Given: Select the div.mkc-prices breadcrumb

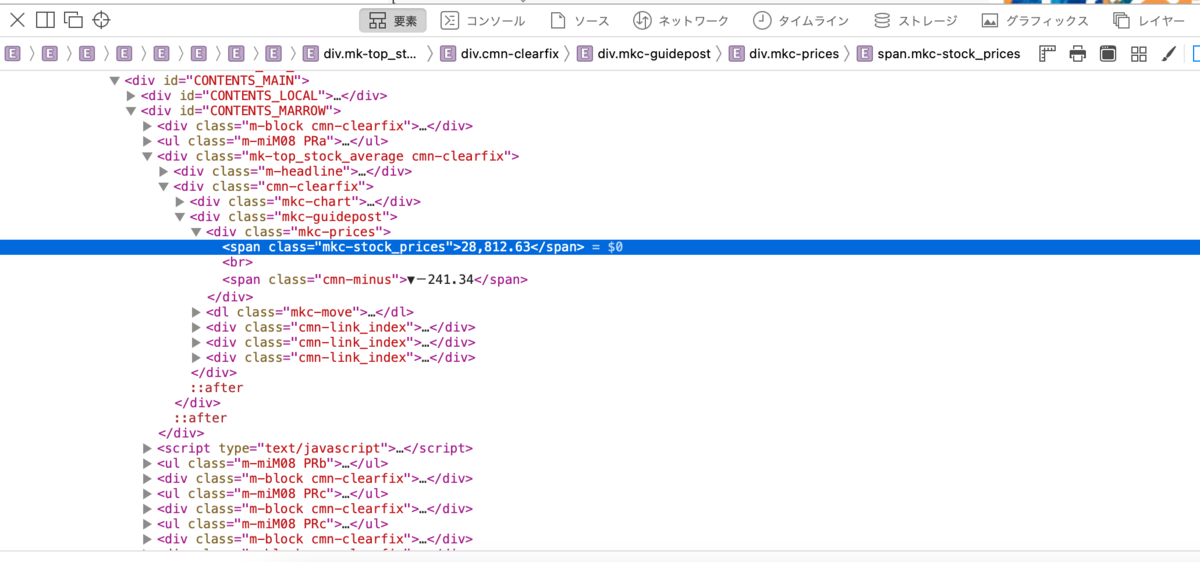Looking at the screenshot, I should pos(785,54).
